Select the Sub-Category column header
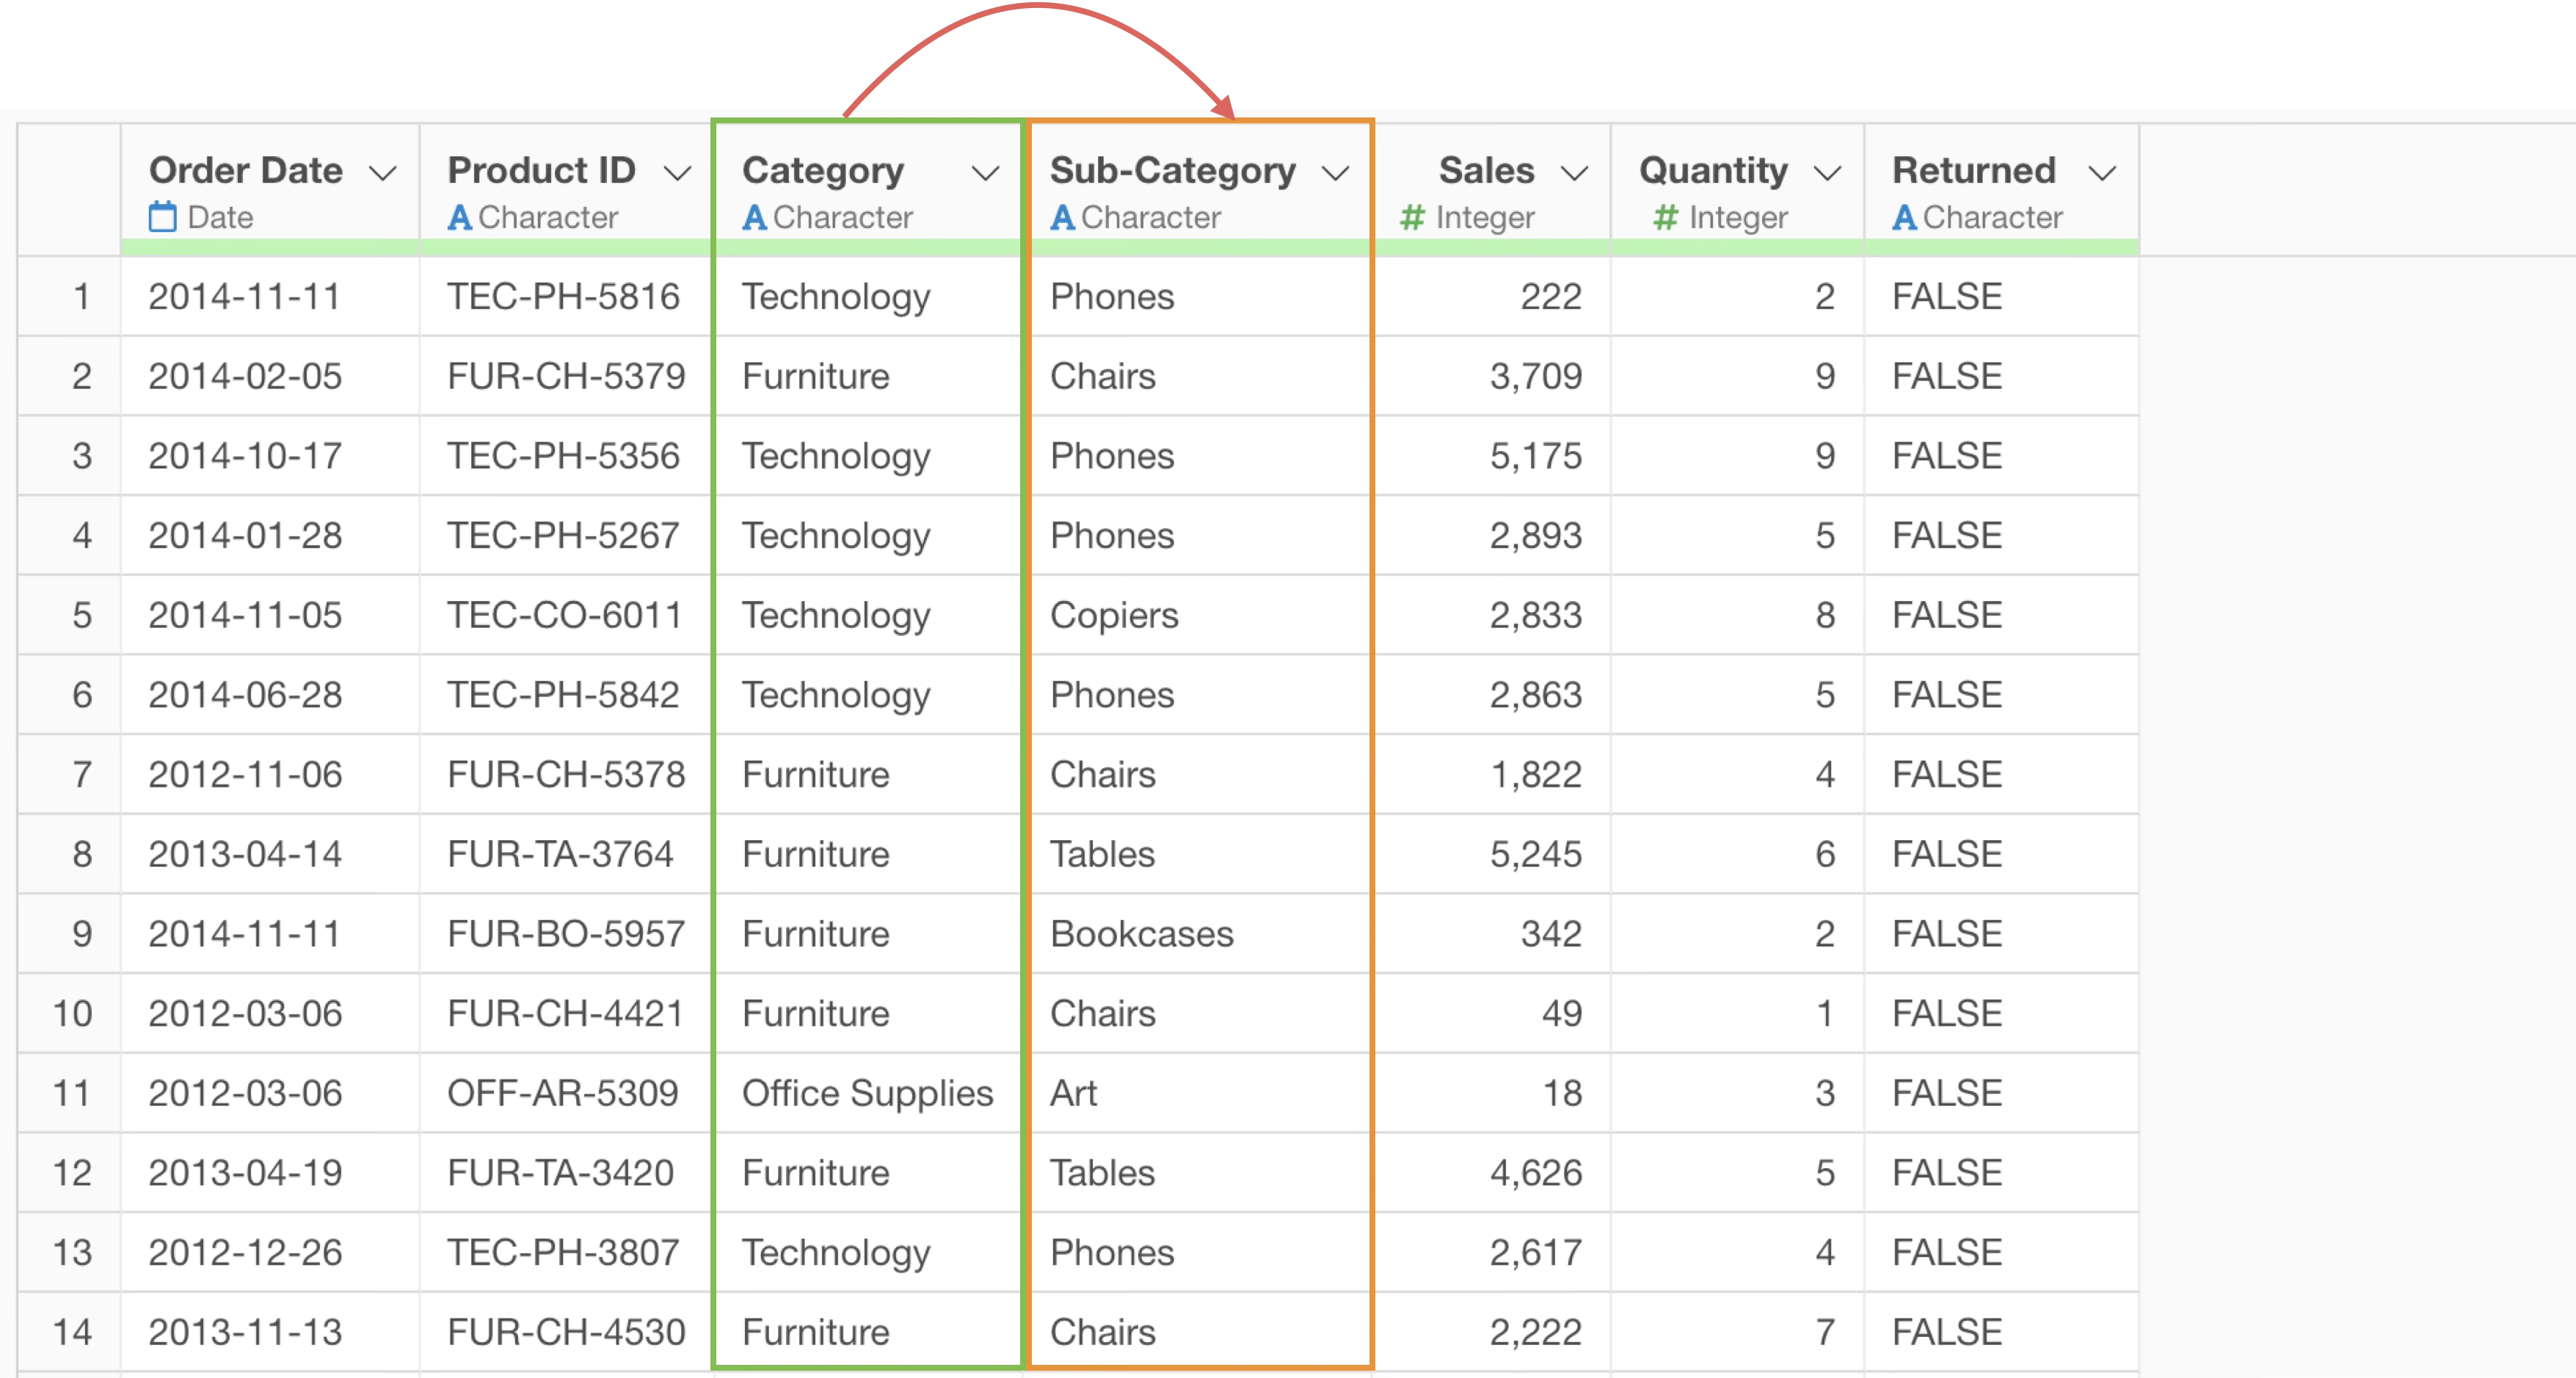This screenshot has height=1378, width=2576. 1200,189
